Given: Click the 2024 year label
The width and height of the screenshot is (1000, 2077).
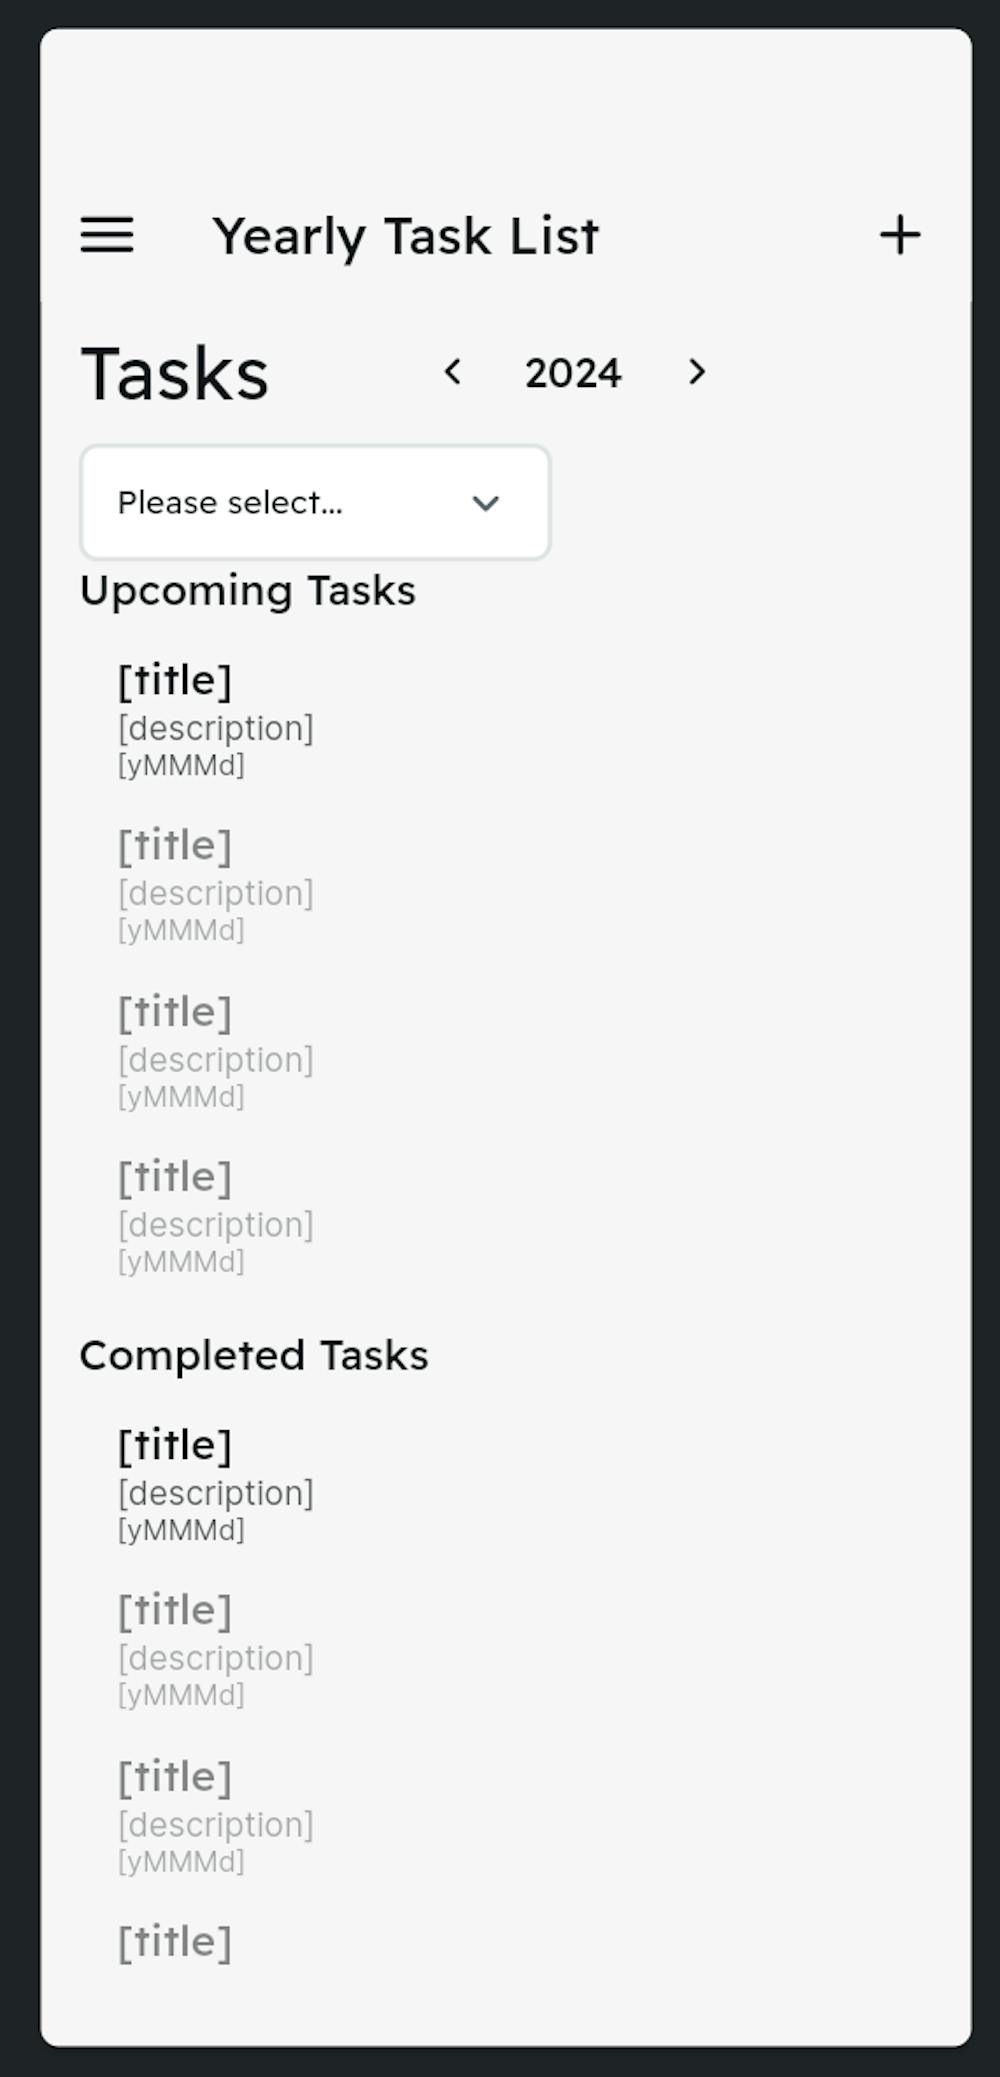Looking at the screenshot, I should tap(573, 373).
